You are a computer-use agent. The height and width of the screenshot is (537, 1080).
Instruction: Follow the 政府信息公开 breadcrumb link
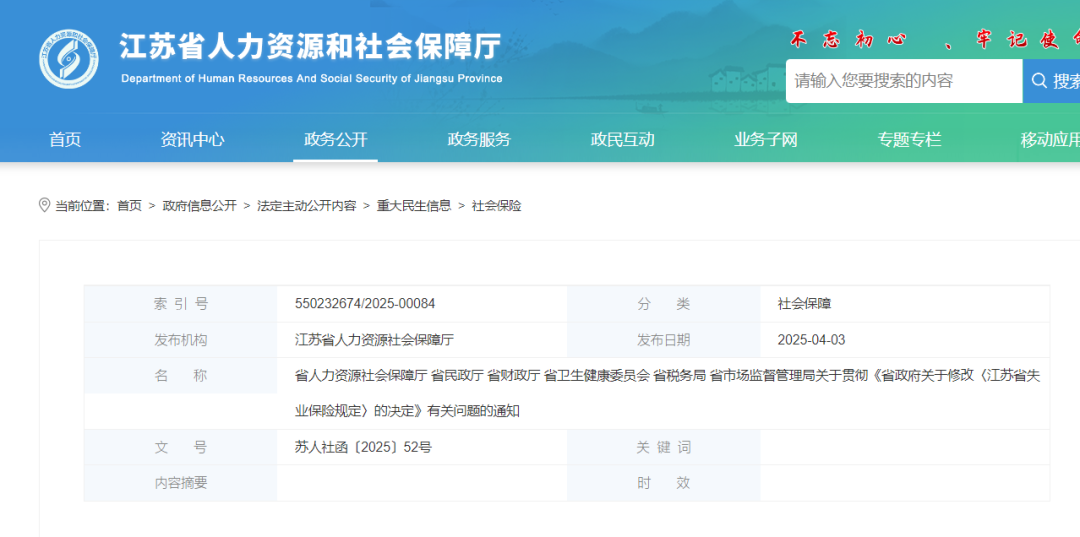click(x=200, y=206)
